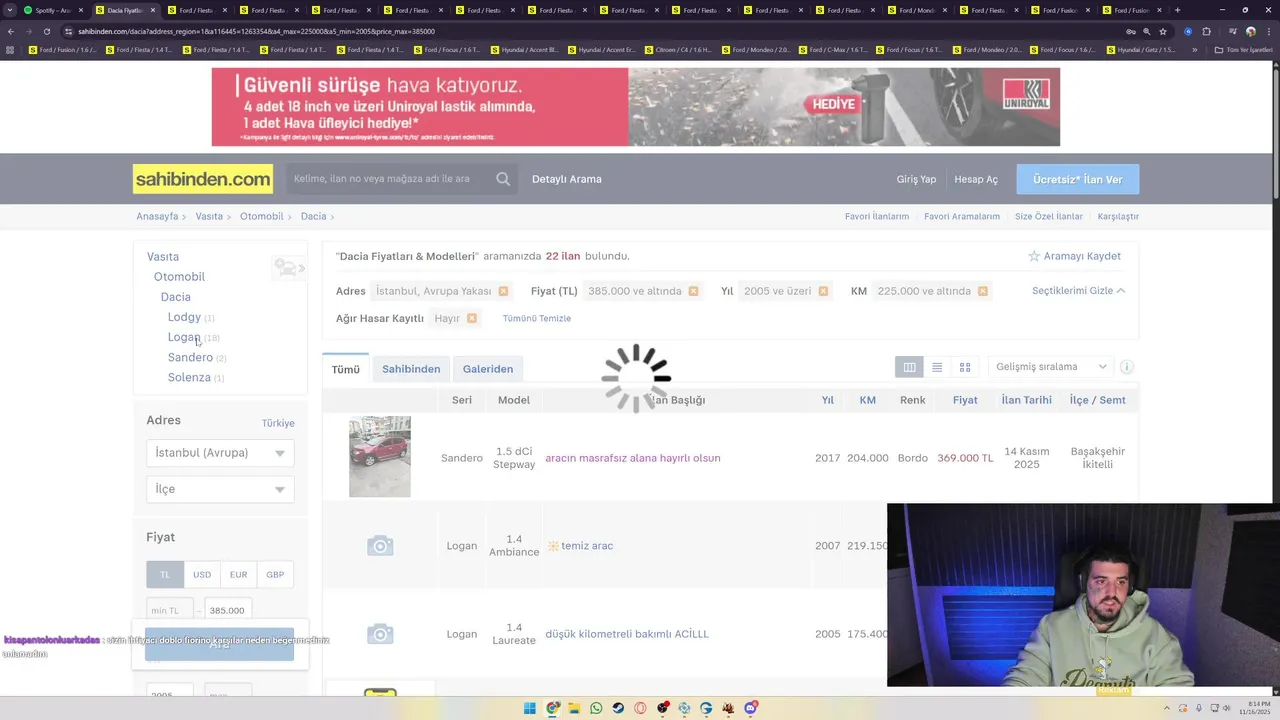Select USD currency

202,574
